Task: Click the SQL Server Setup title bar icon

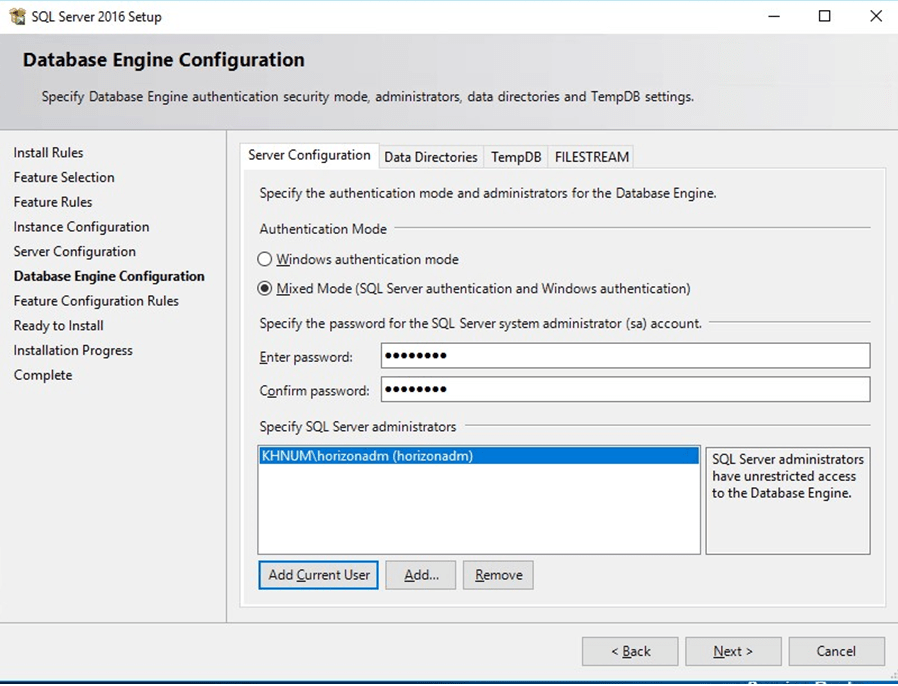Action: pyautogui.click(x=17, y=16)
